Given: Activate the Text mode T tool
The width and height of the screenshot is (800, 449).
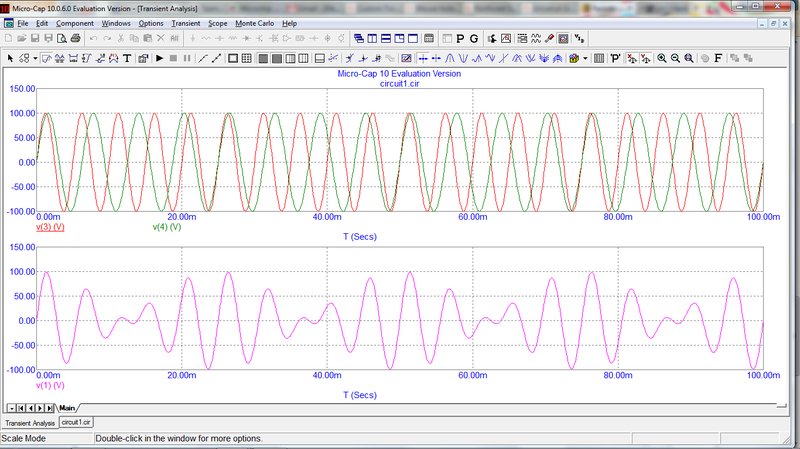Looking at the screenshot, I should (127, 58).
